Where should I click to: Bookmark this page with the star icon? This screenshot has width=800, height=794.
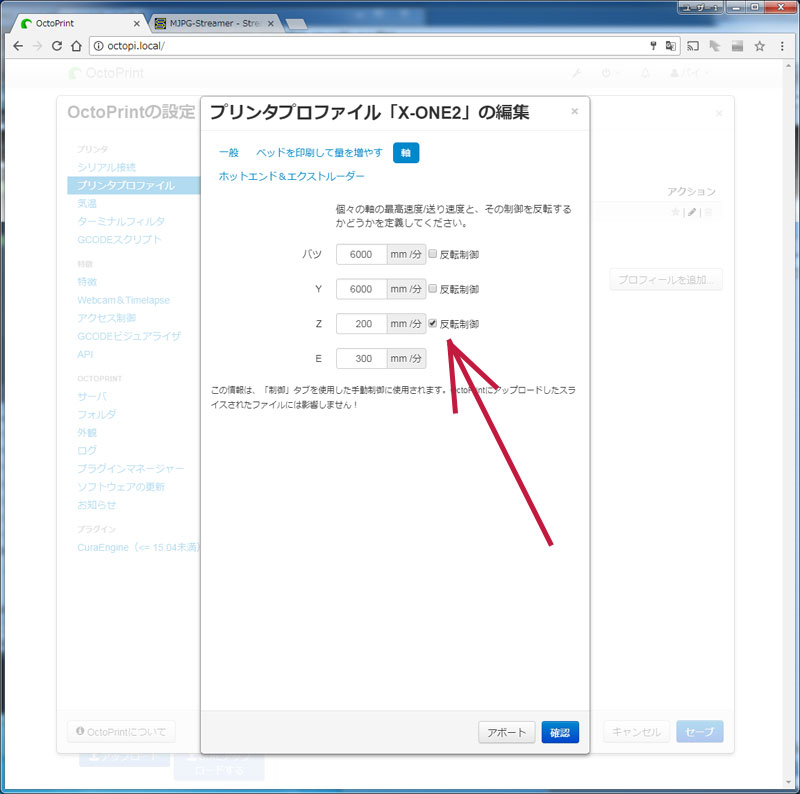click(x=760, y=46)
